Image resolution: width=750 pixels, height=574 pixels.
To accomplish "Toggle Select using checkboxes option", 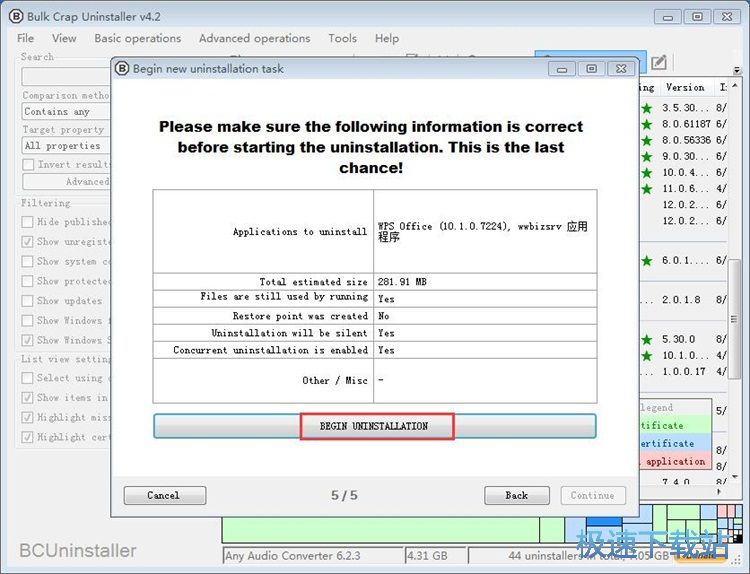I will tap(27, 378).
